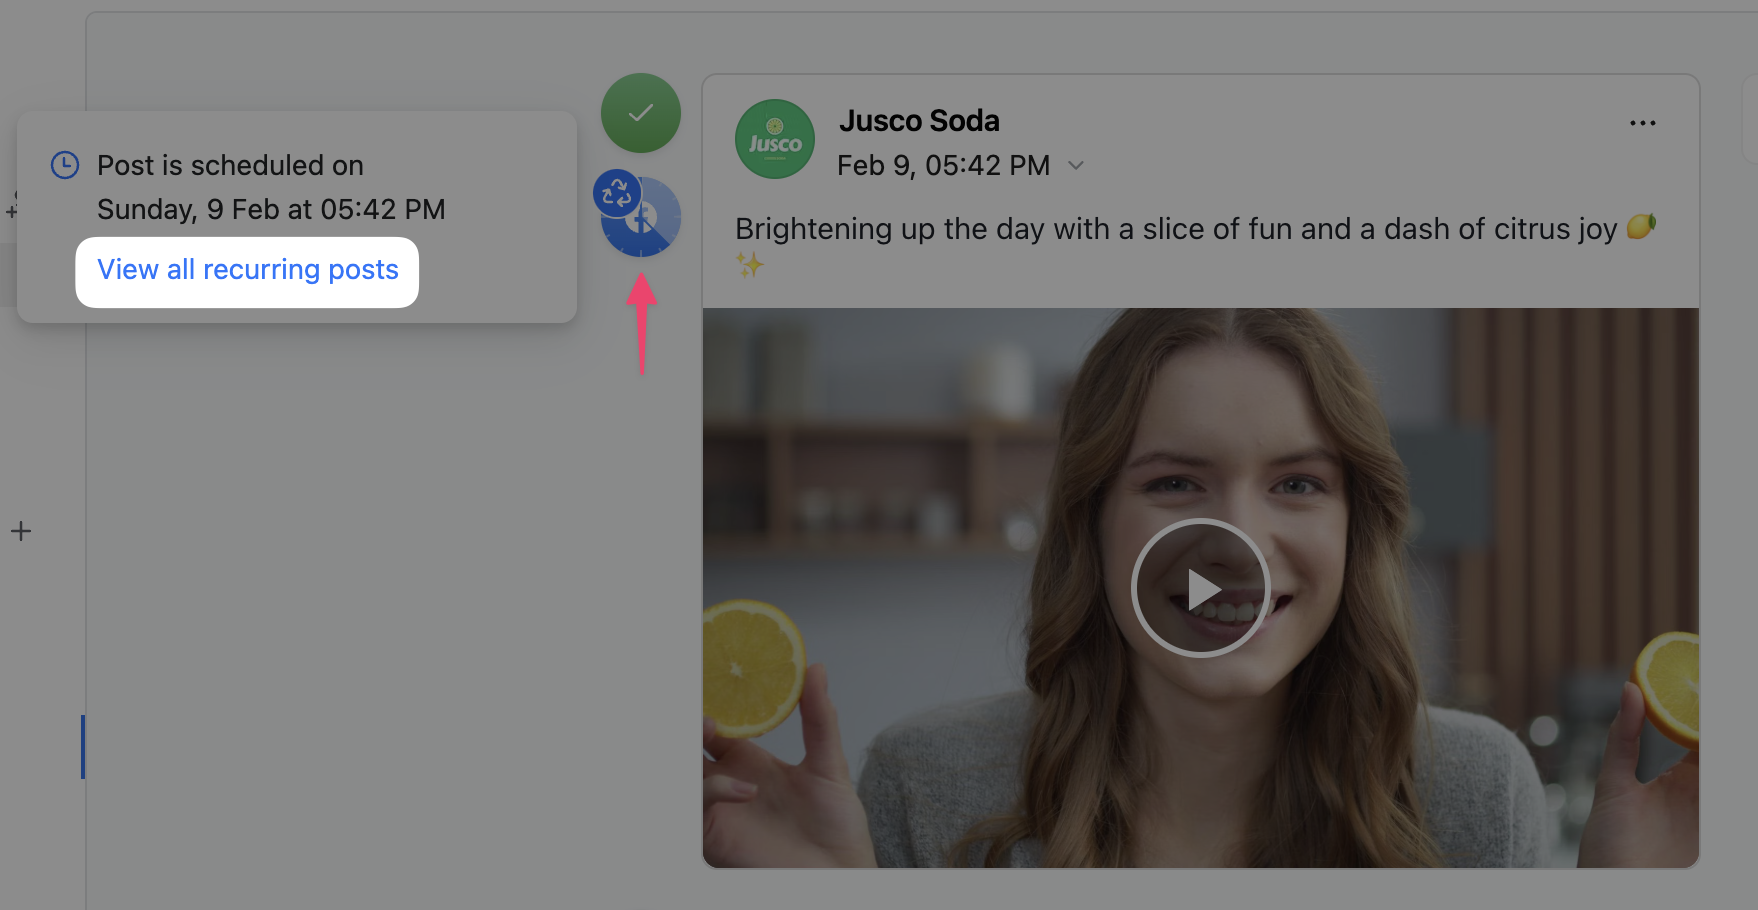1758x910 pixels.
Task: Expand the chevron next to post date
Action: pos(1076,165)
